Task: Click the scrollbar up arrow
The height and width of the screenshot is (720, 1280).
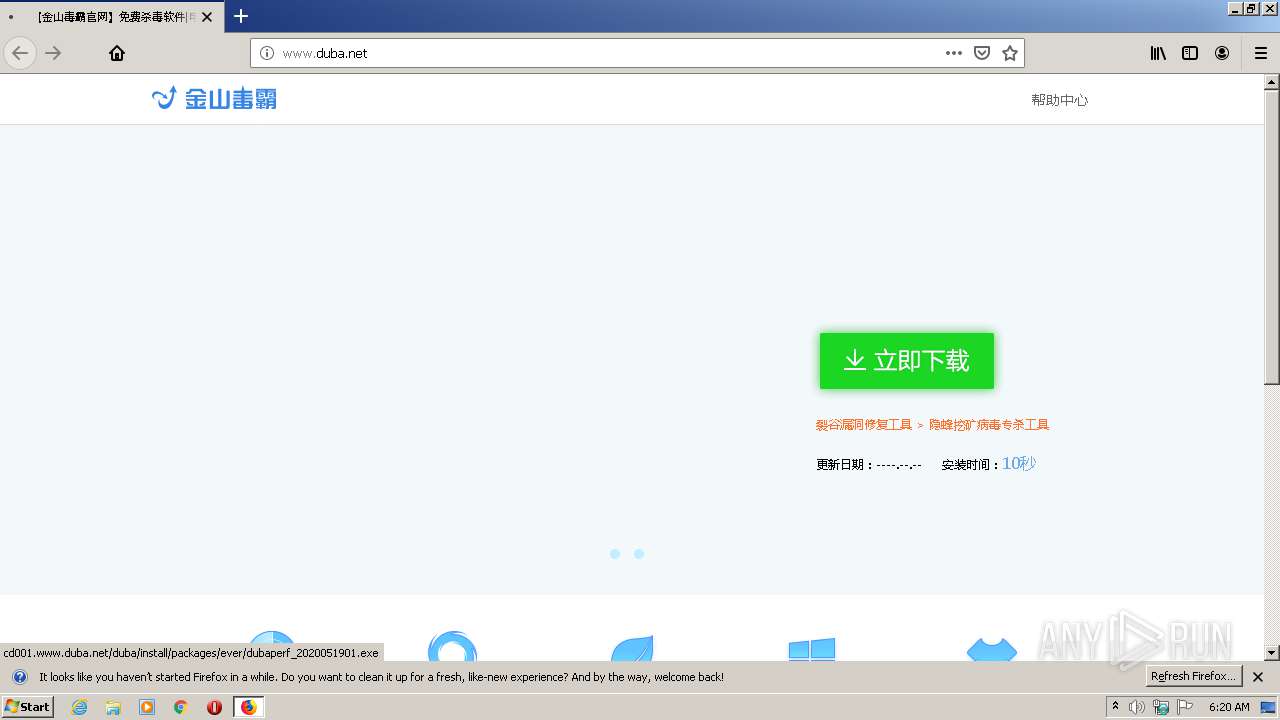Action: 1272,82
